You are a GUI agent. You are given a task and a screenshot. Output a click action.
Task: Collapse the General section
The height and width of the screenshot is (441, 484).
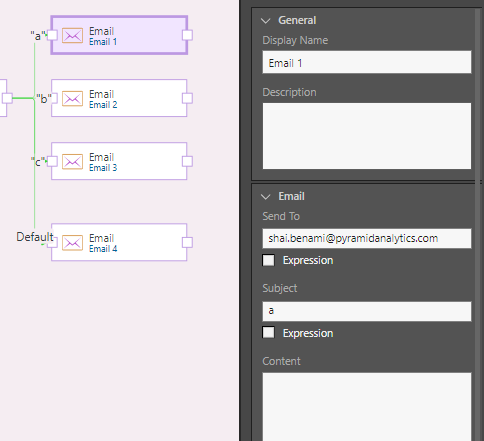266,21
